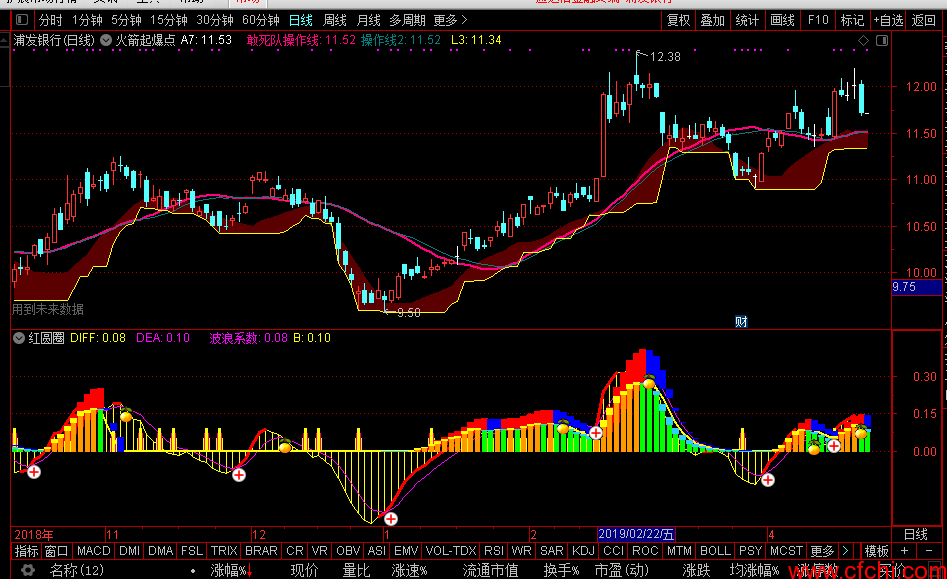
Task: Click the minus zoom-out button beside 模板
Action: [929, 551]
